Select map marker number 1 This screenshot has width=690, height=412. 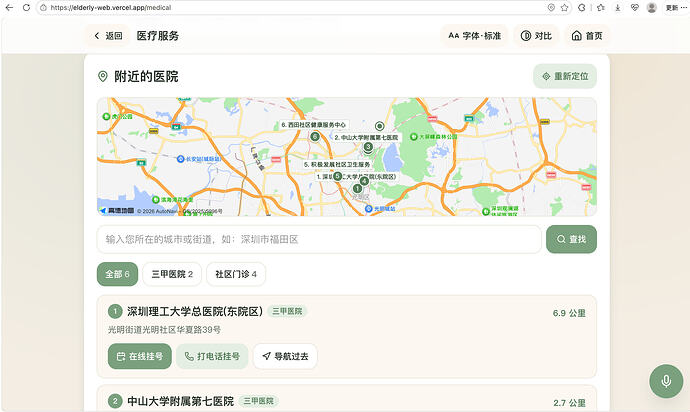tap(357, 188)
